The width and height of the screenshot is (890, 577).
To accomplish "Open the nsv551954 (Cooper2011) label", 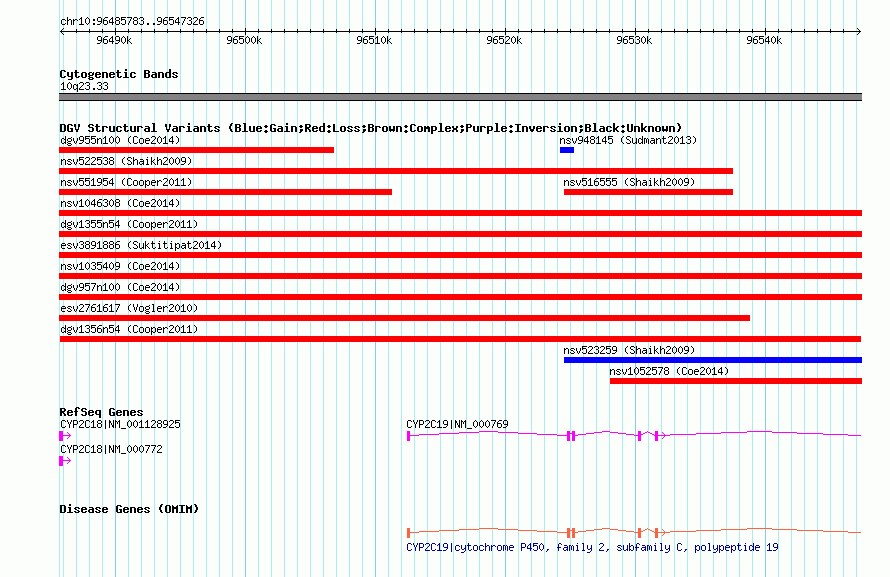I will pyautogui.click(x=126, y=182).
